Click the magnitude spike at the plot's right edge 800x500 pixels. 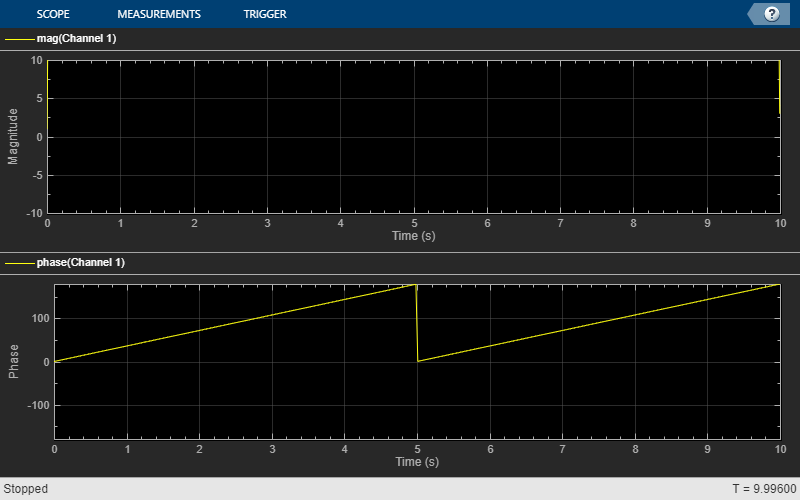[x=779, y=87]
